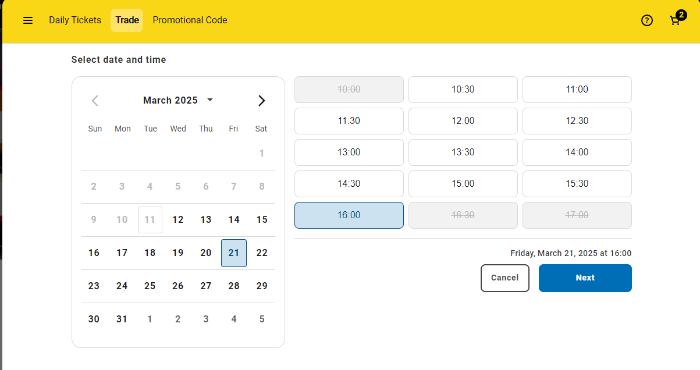Select the 12:30 time slot

(x=577, y=121)
